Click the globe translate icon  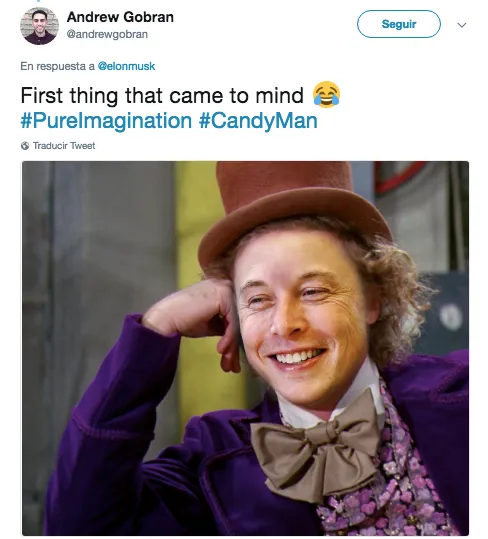tap(25, 146)
